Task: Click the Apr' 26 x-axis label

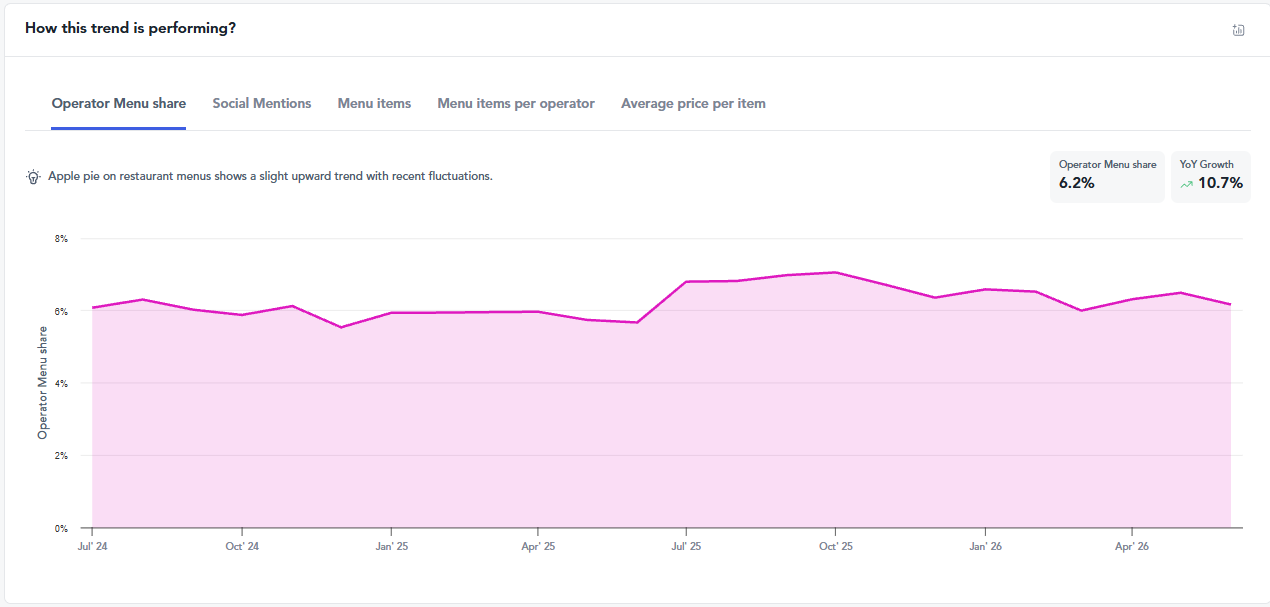Action: tap(1131, 547)
